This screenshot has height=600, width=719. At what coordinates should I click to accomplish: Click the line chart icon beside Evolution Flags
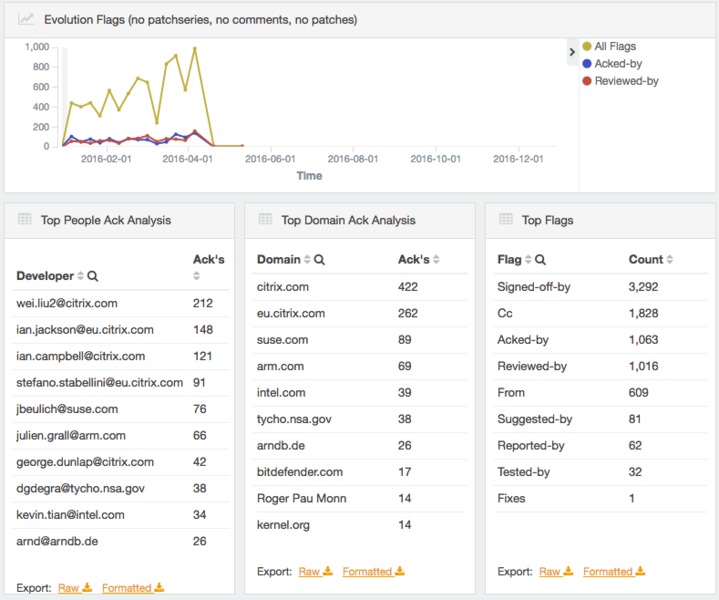point(26,19)
